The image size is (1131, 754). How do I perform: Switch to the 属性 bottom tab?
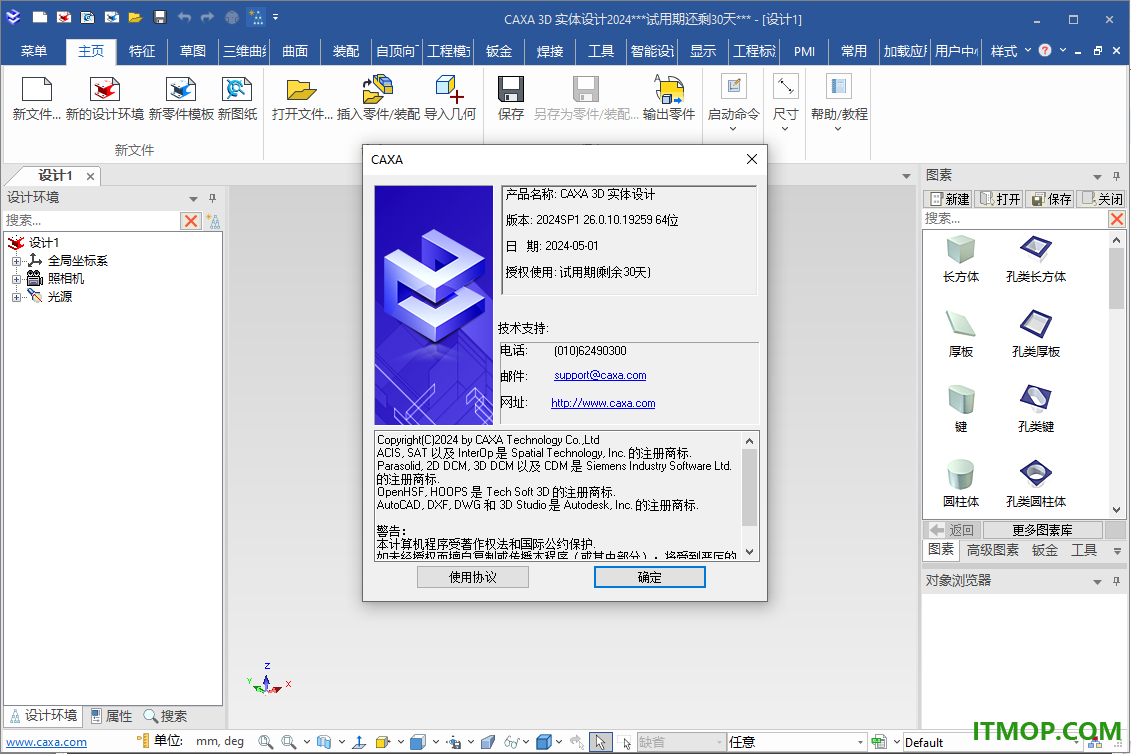pyautogui.click(x=112, y=716)
